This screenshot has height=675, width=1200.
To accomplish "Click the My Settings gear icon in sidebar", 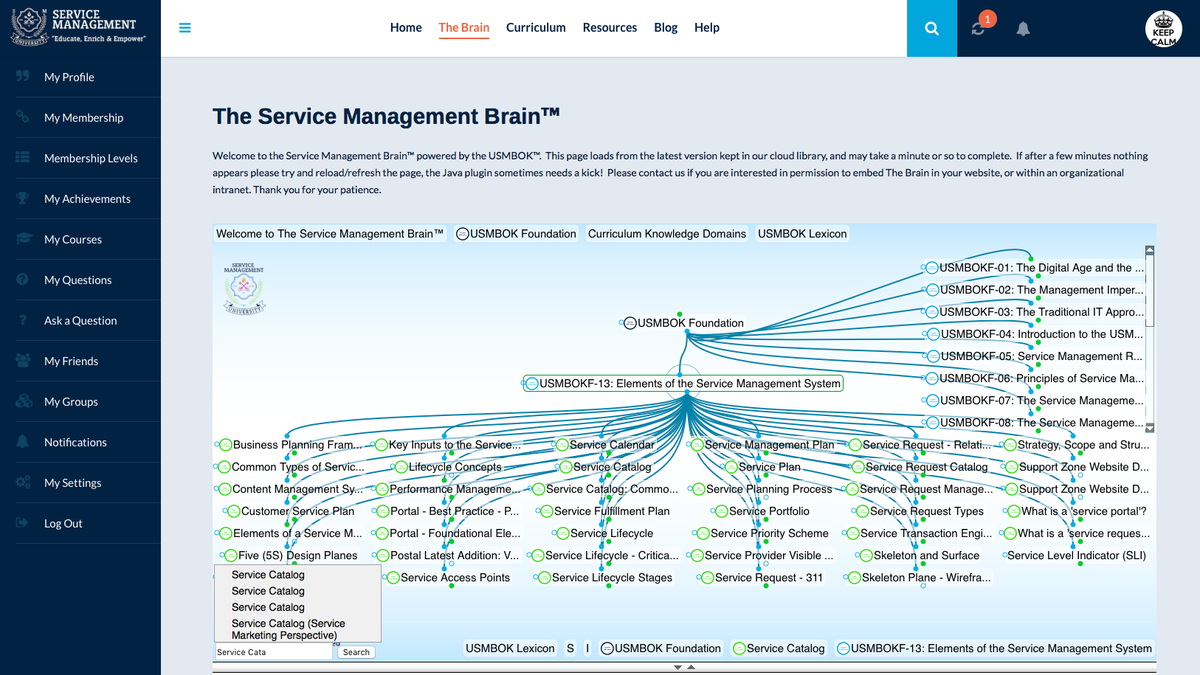I will (x=22, y=482).
